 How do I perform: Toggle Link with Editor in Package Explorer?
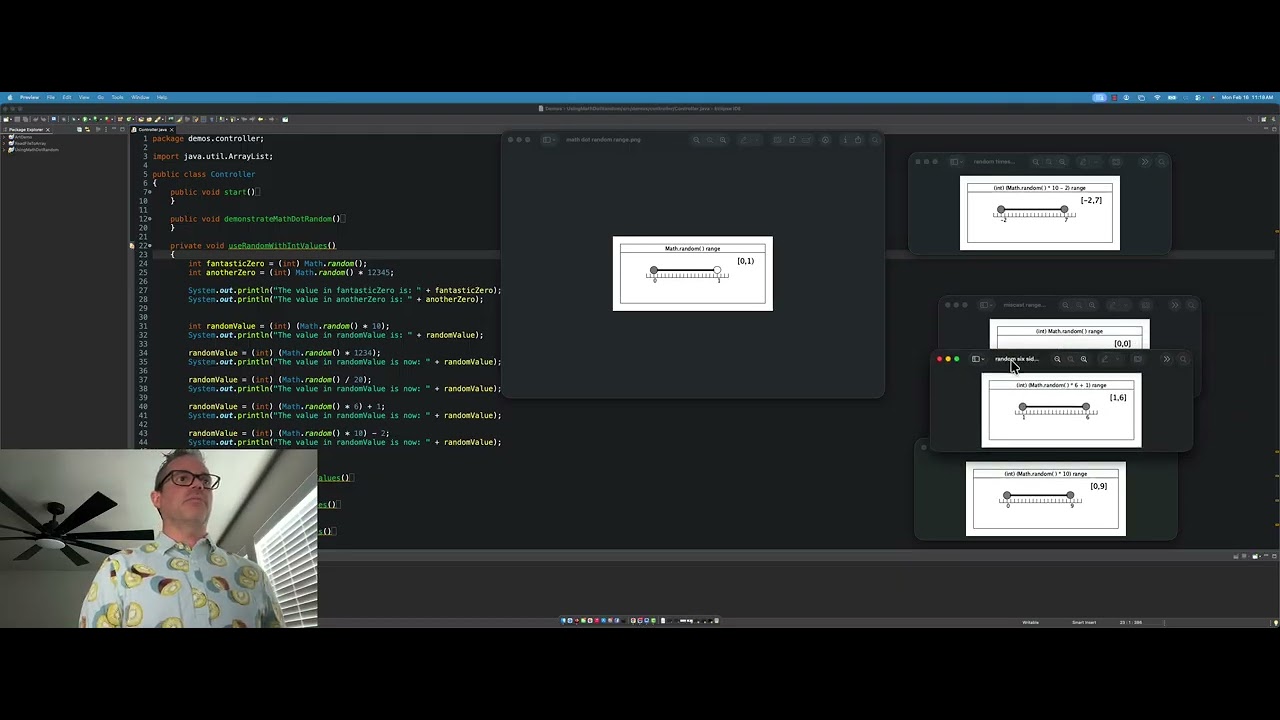87,129
